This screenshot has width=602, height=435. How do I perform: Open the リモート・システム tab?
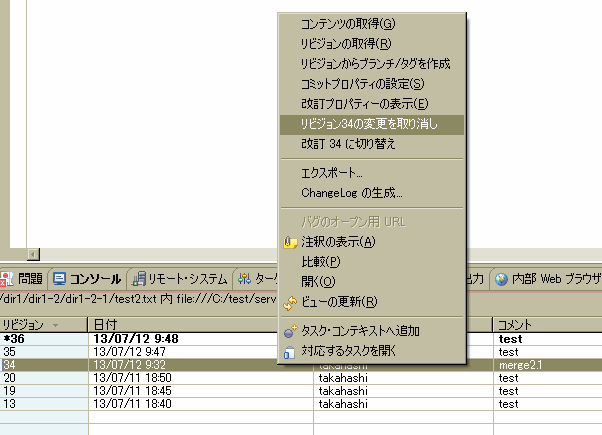[x=180, y=279]
